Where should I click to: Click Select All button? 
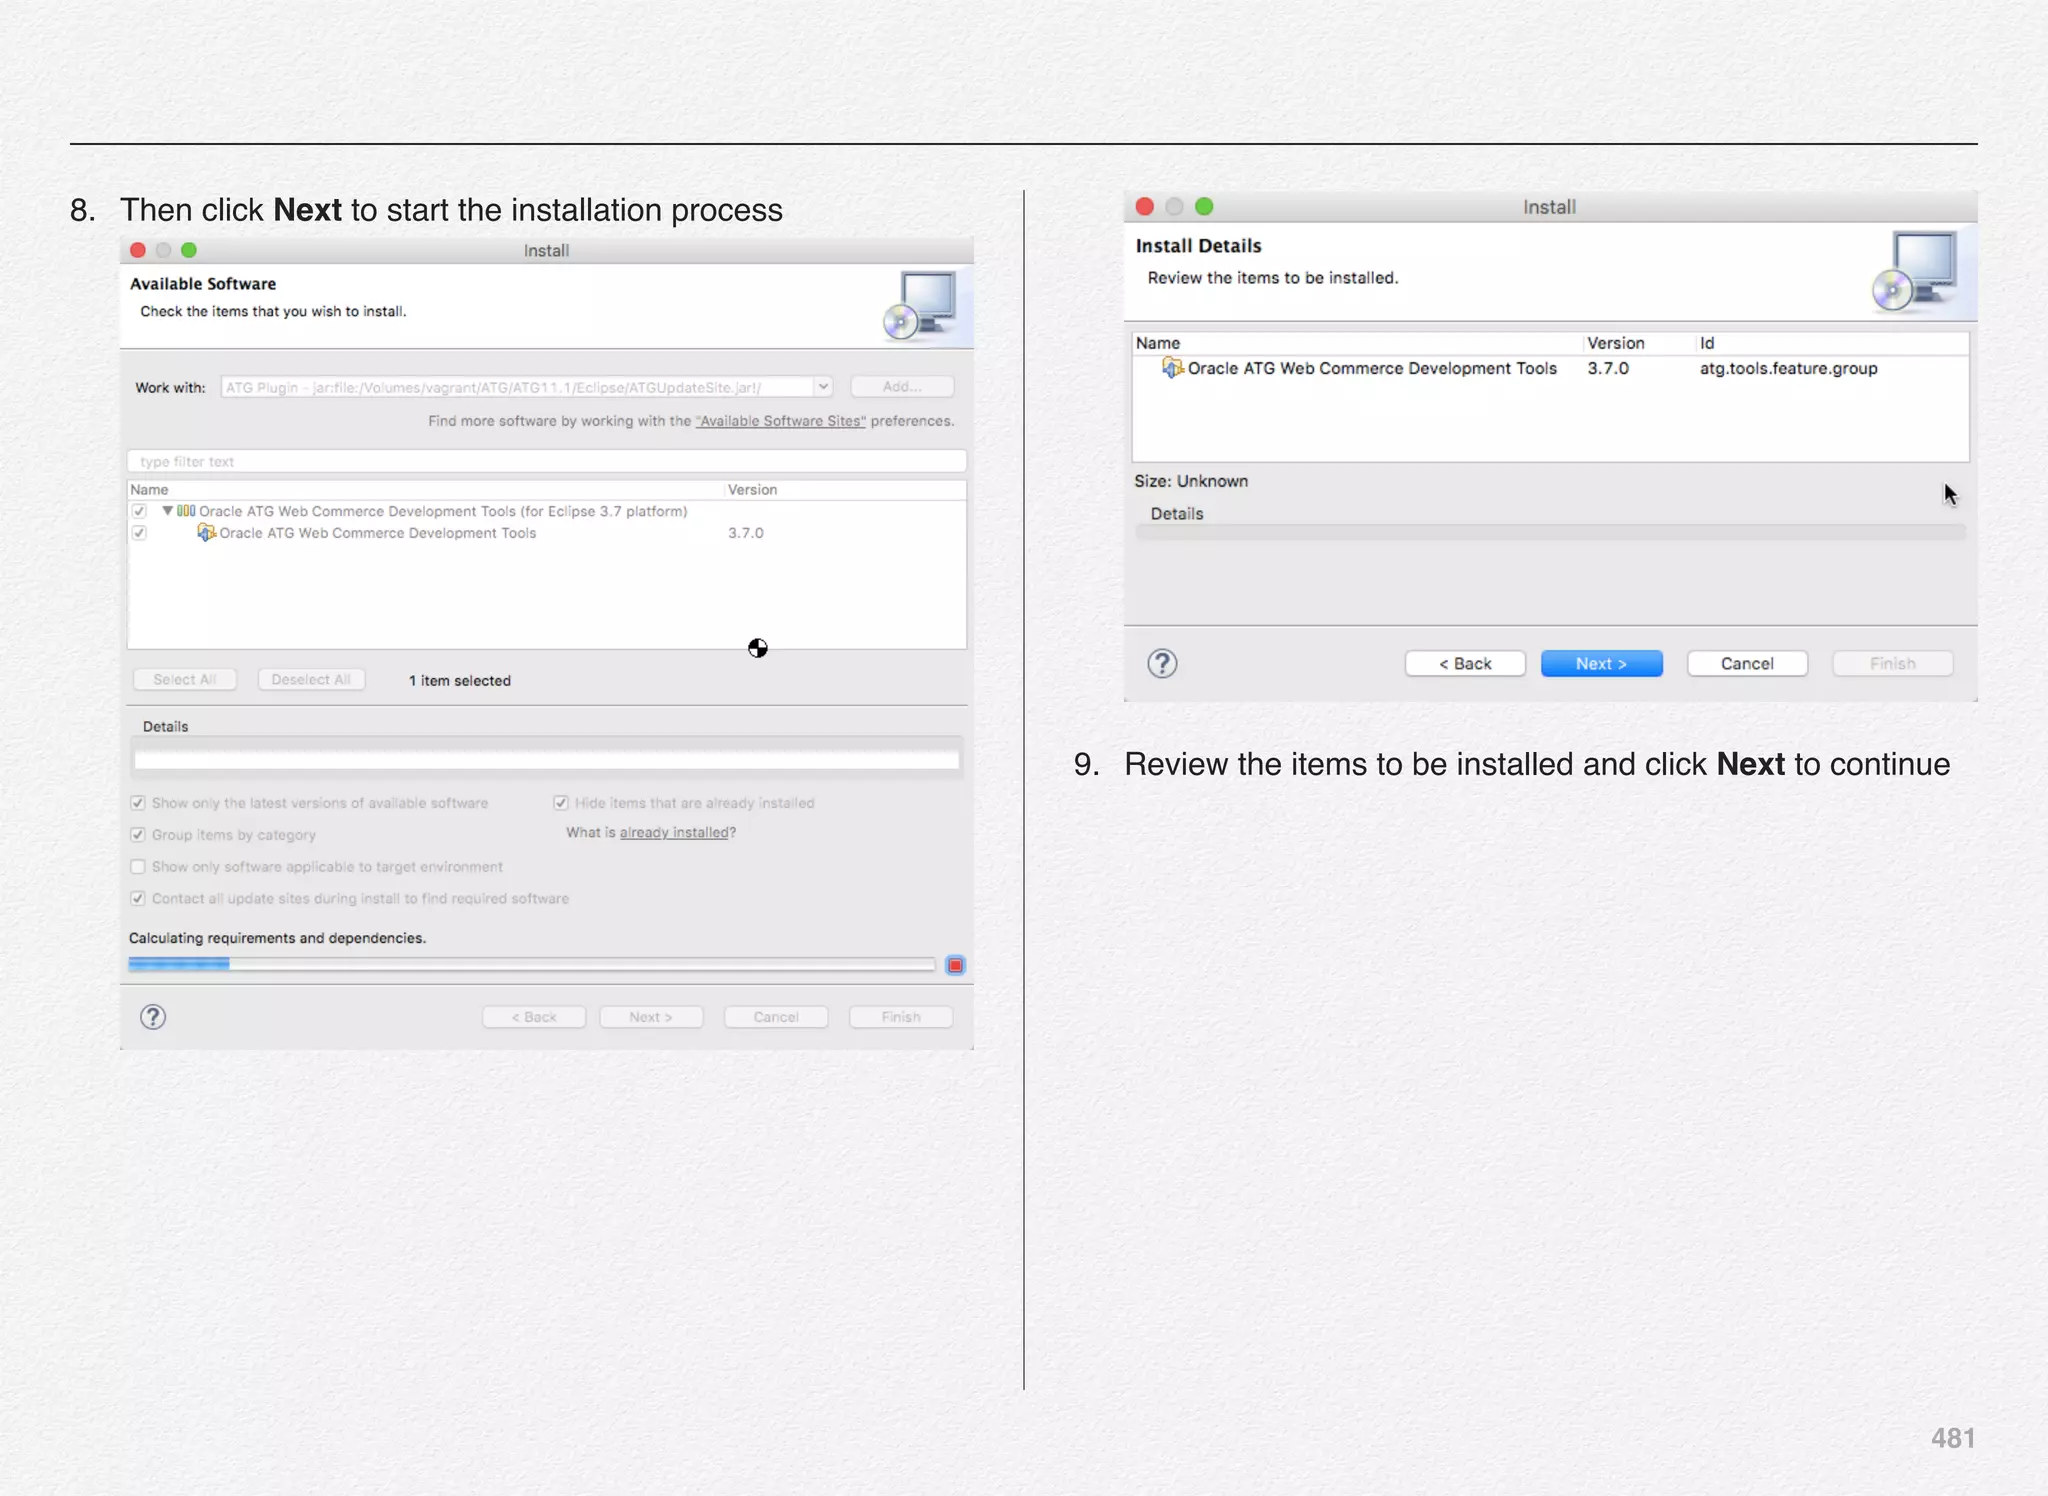[x=185, y=680]
